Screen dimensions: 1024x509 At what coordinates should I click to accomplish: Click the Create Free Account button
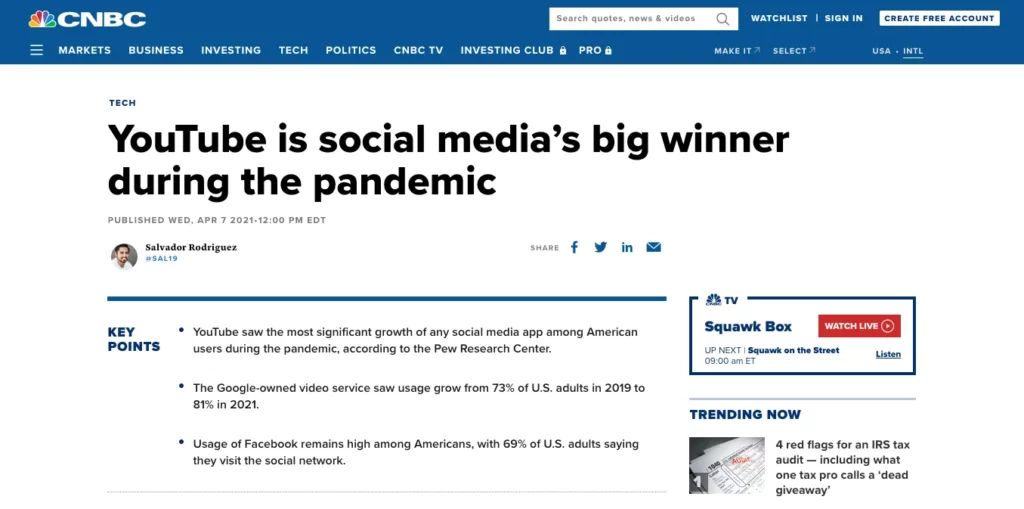tap(939, 18)
